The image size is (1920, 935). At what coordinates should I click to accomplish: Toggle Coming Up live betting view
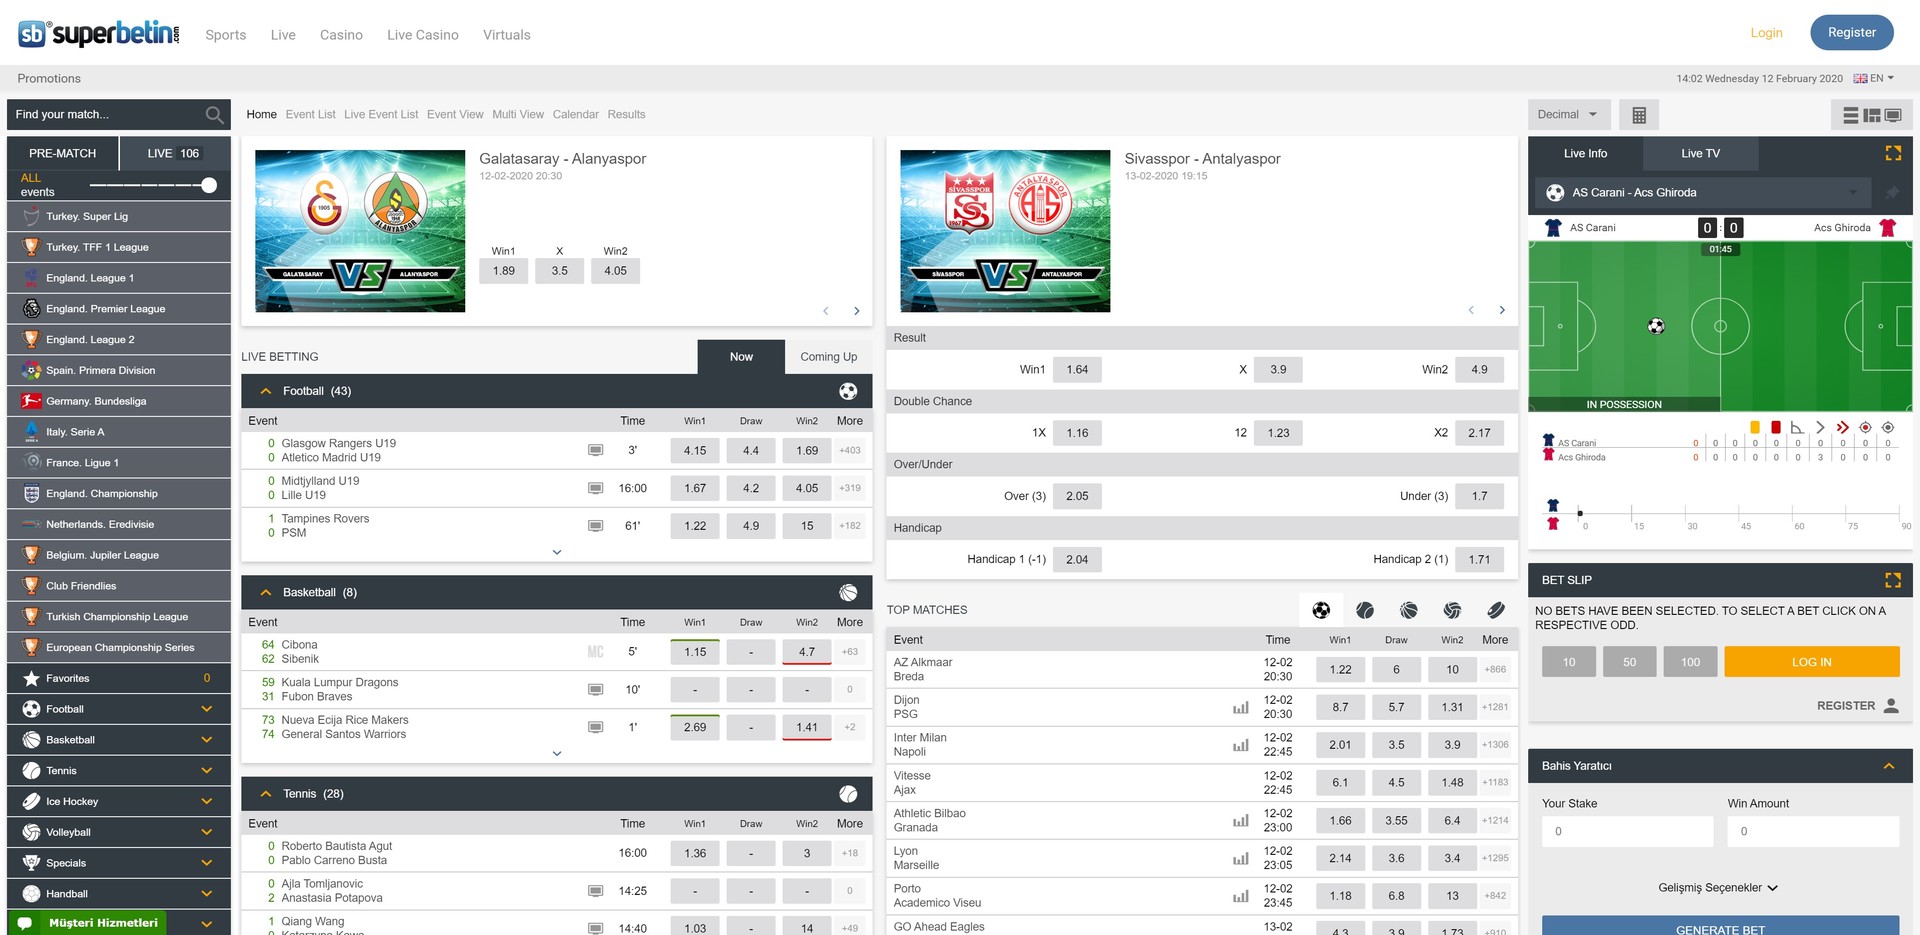click(828, 357)
